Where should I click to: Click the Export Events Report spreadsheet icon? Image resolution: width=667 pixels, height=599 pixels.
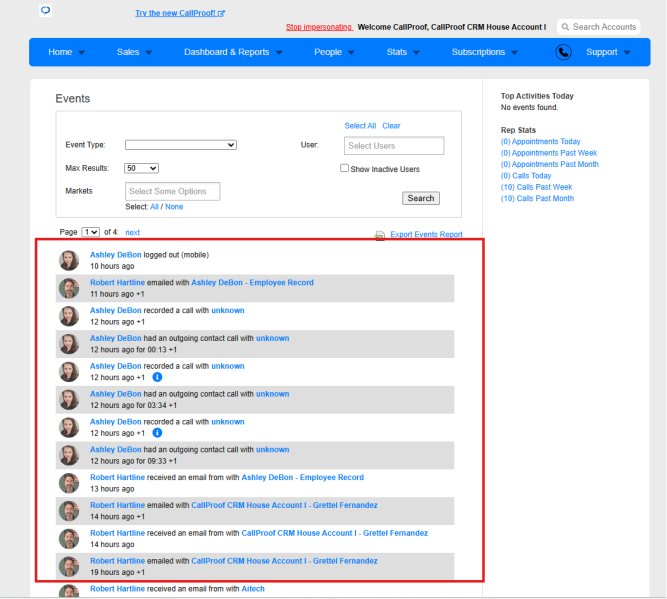[x=379, y=235]
